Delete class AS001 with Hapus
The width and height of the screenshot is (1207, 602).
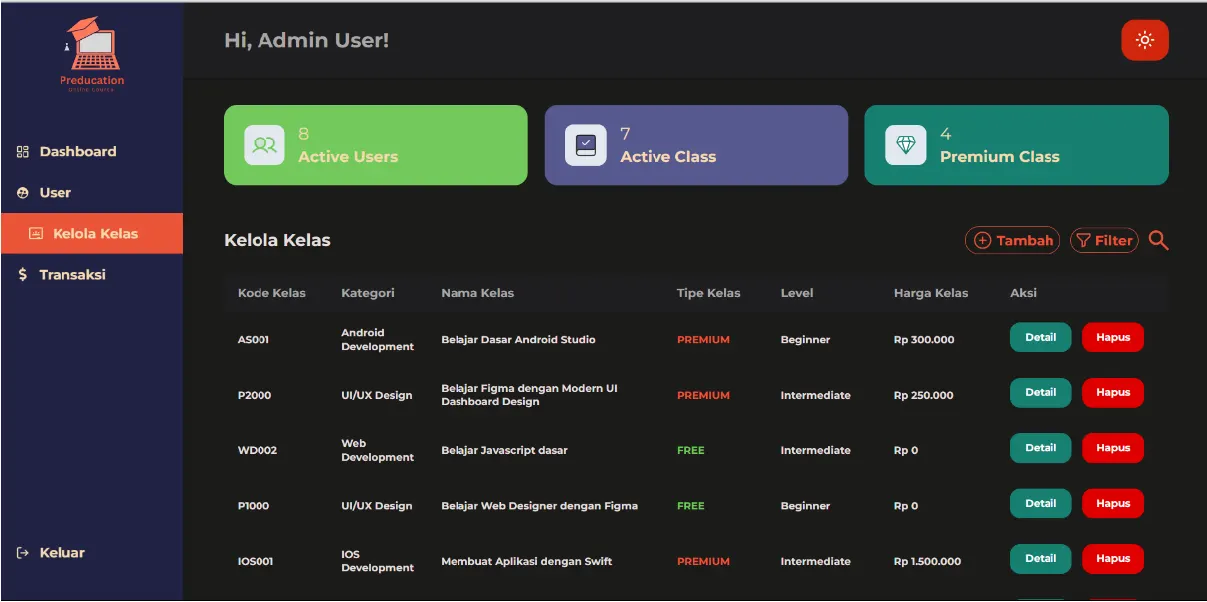[1112, 337]
